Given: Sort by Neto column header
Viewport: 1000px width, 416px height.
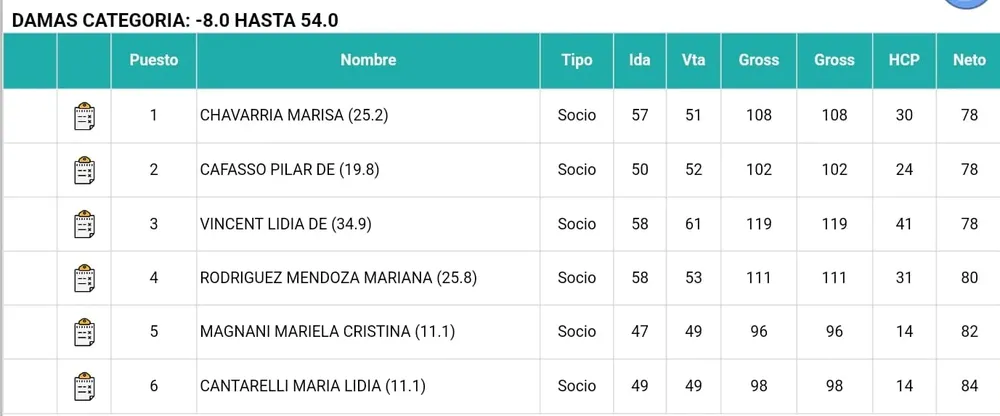Looking at the screenshot, I should [969, 60].
